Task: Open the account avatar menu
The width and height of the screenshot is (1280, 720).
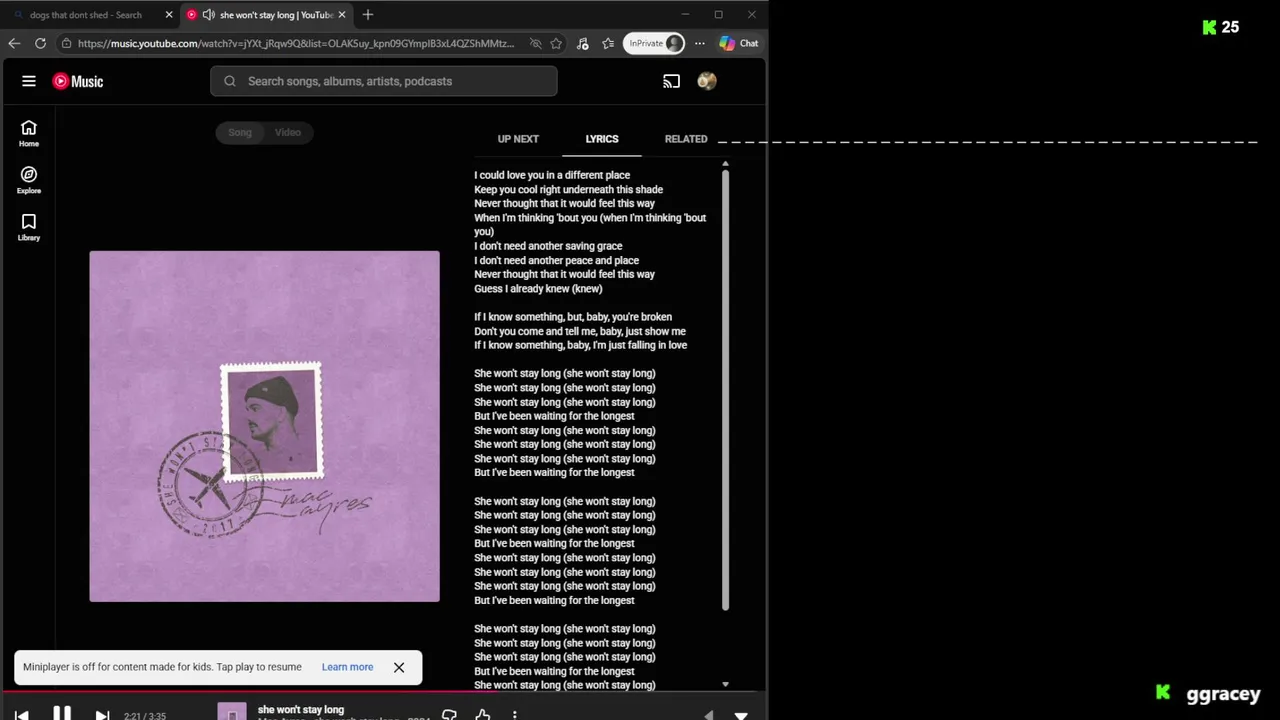Action: [x=707, y=81]
